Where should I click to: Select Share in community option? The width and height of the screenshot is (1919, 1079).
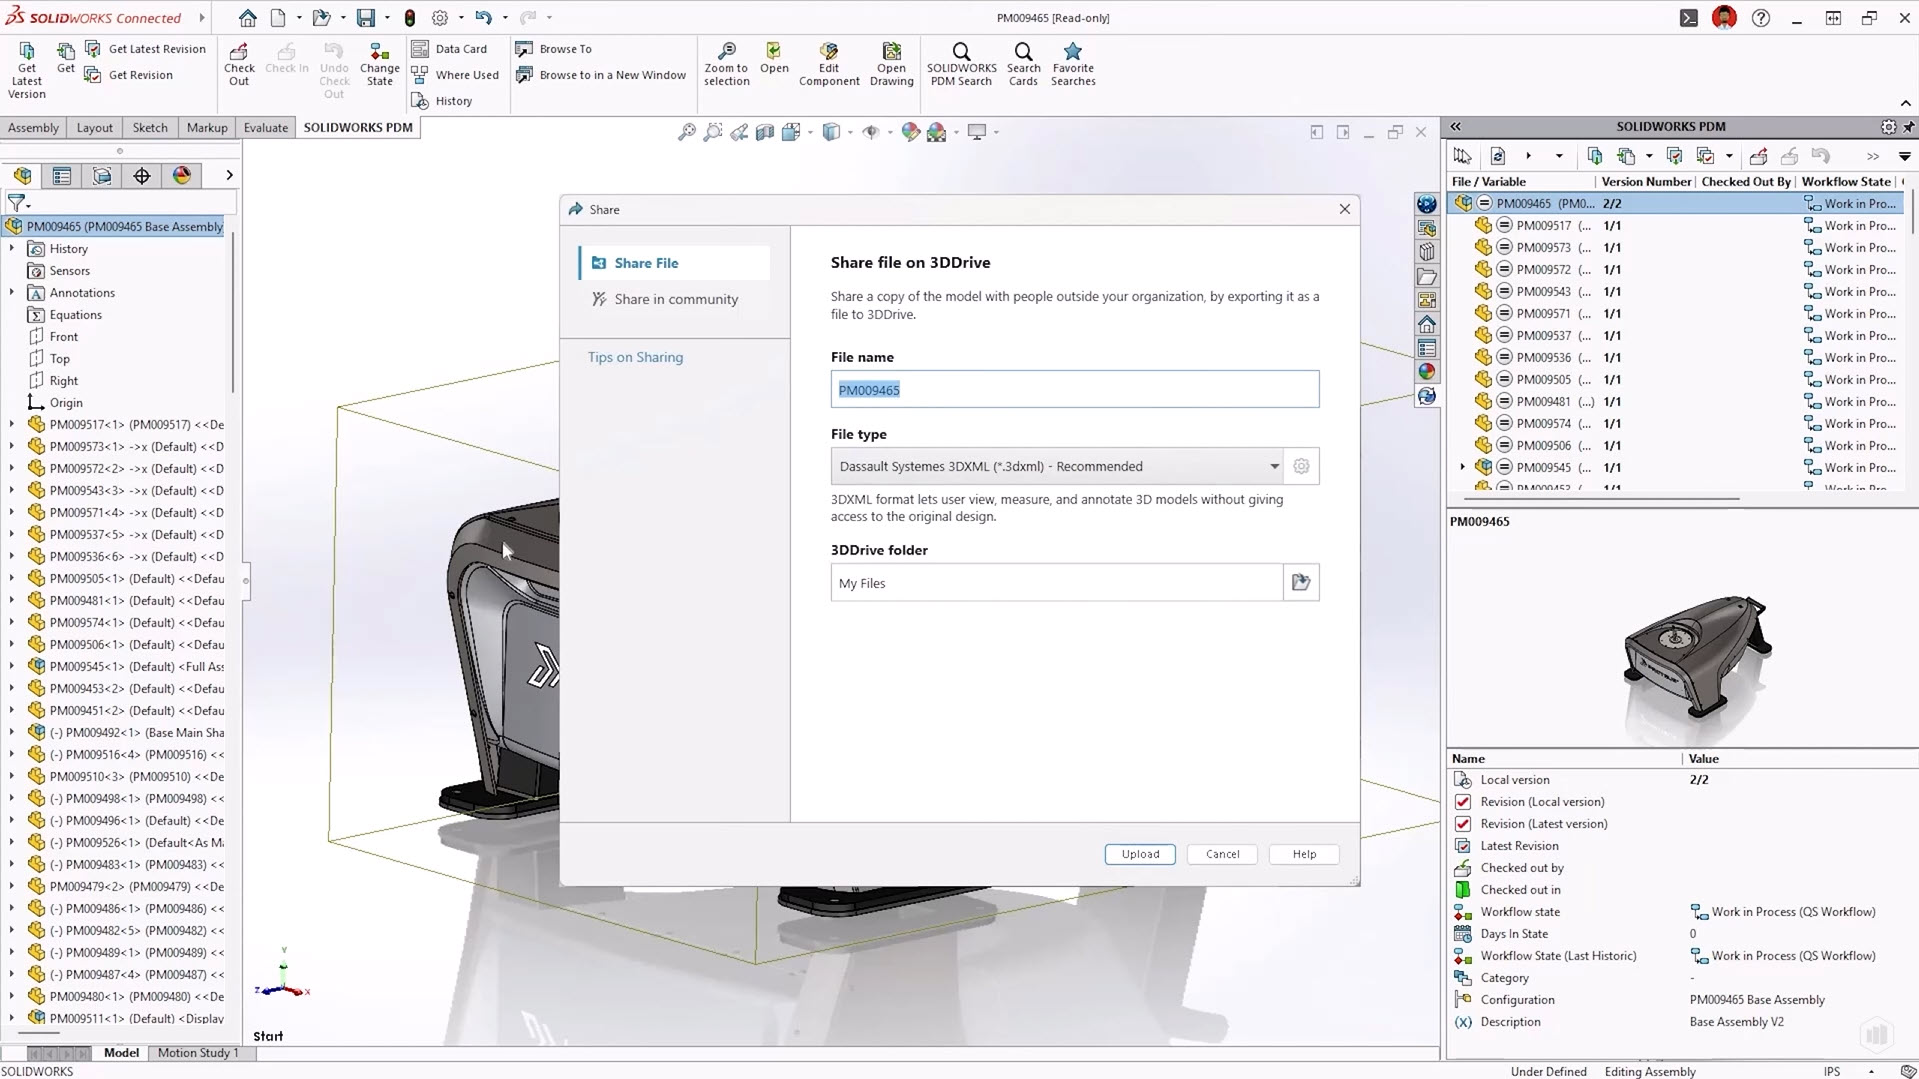pos(675,299)
